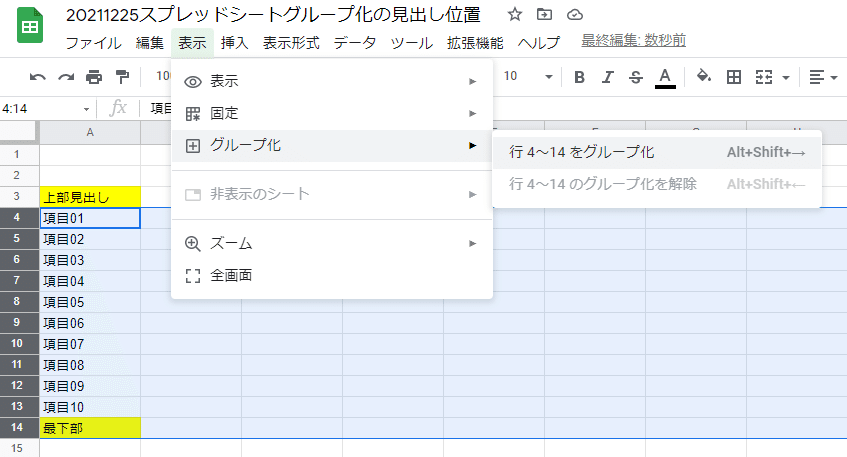Select row 8 header
Viewport: 847px width, 457px height.
[18, 302]
